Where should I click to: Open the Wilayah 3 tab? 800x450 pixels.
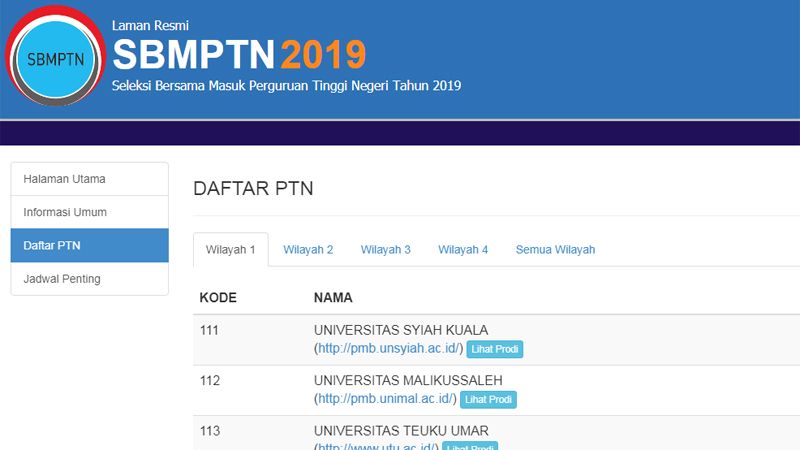coord(386,250)
